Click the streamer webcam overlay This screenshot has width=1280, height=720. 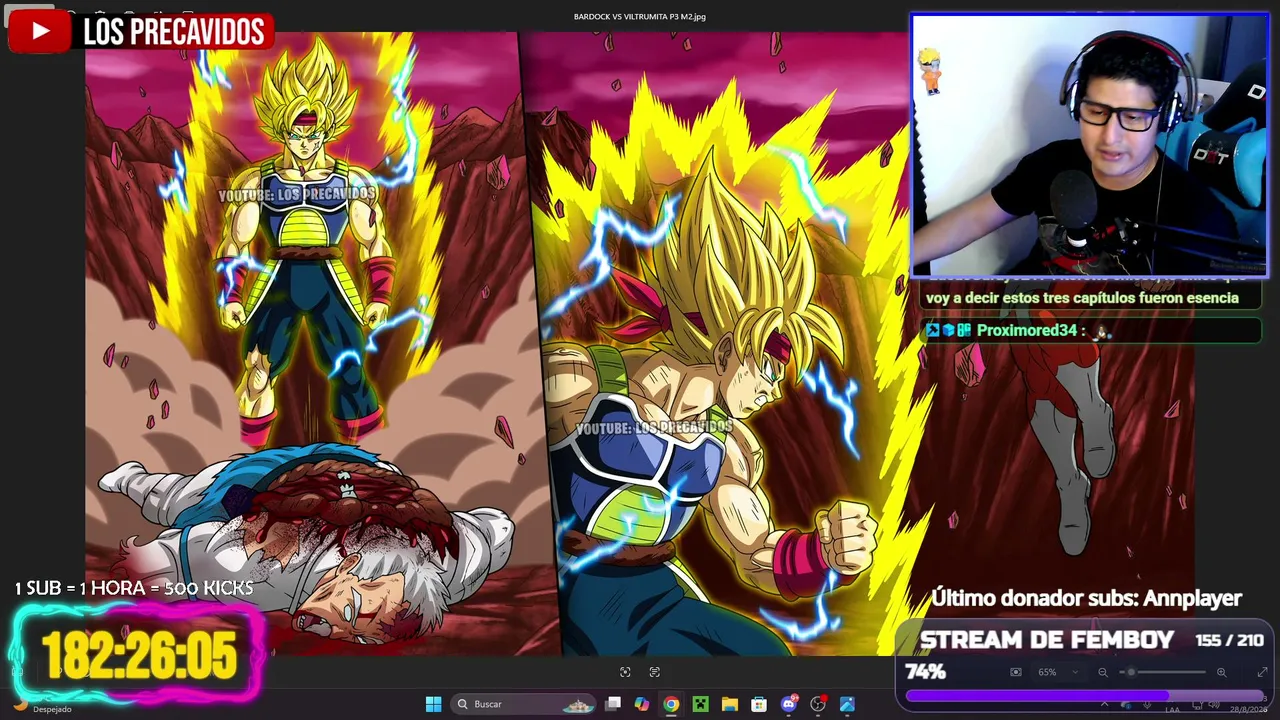click(x=1089, y=145)
